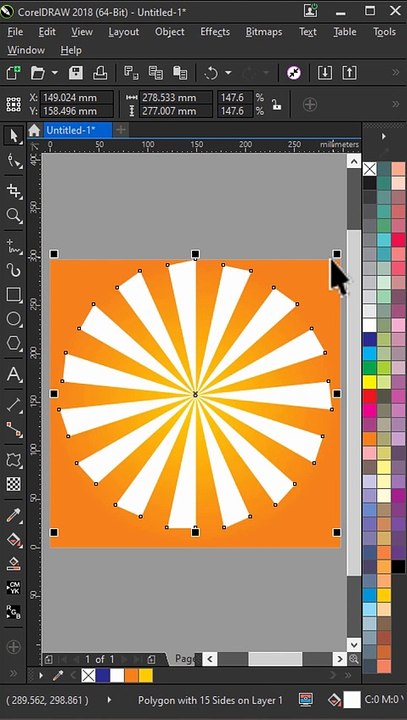Open the Undo history dropdown arrow
The width and height of the screenshot is (407, 720).
[x=228, y=73]
